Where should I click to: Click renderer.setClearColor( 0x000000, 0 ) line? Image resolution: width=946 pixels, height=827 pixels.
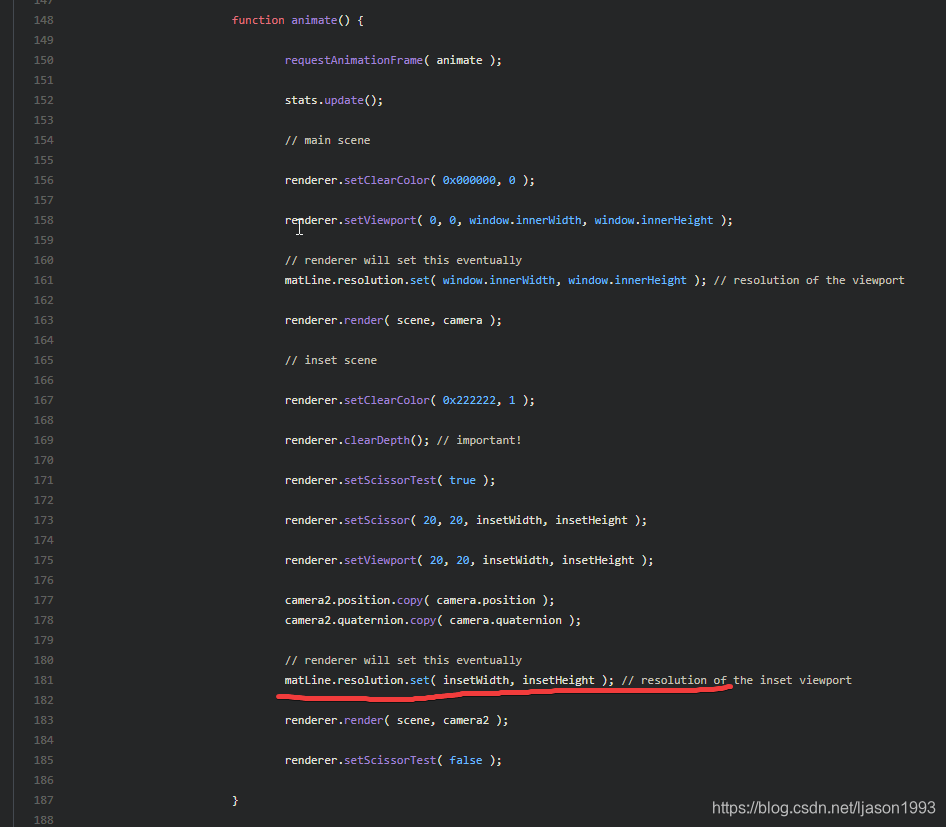coord(410,180)
